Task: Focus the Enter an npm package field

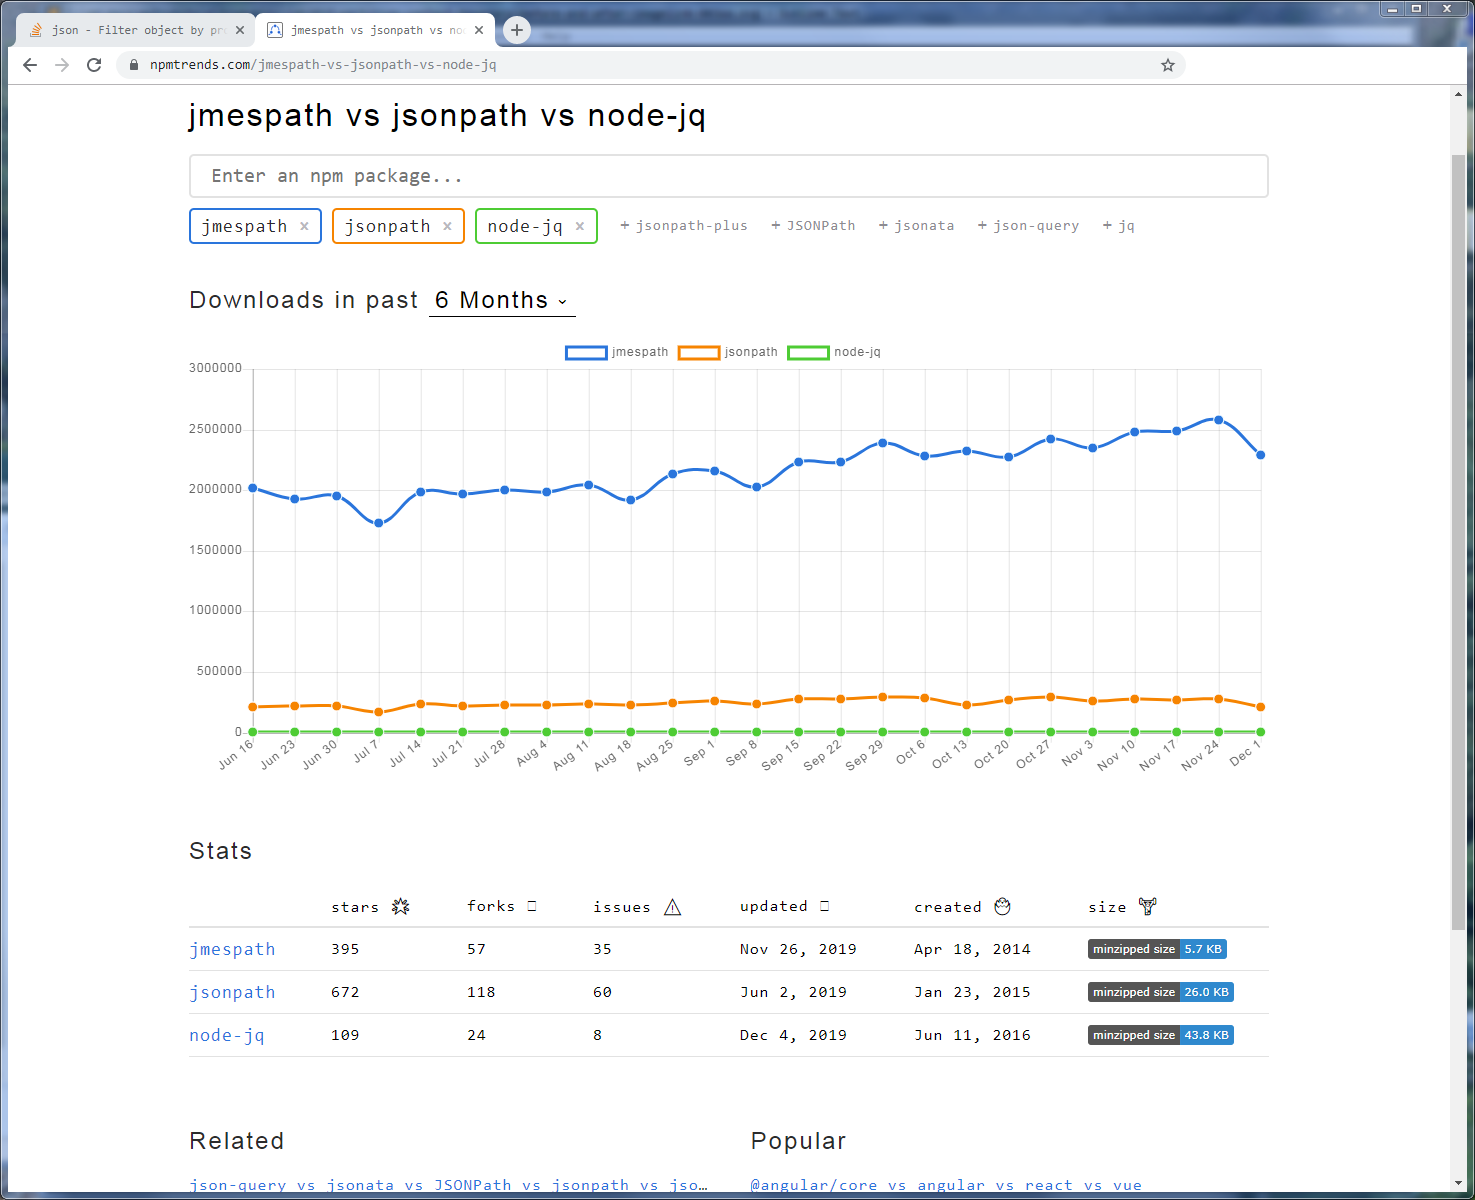Action: pos(729,176)
